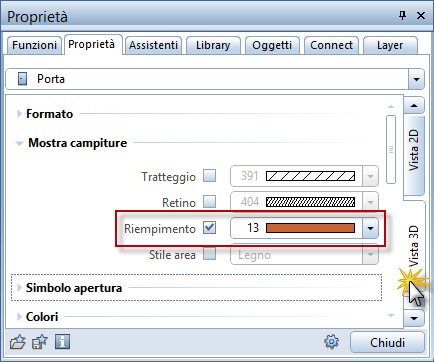Open the info icon in bottom bar
This screenshot has height=362, width=434.
(62, 342)
